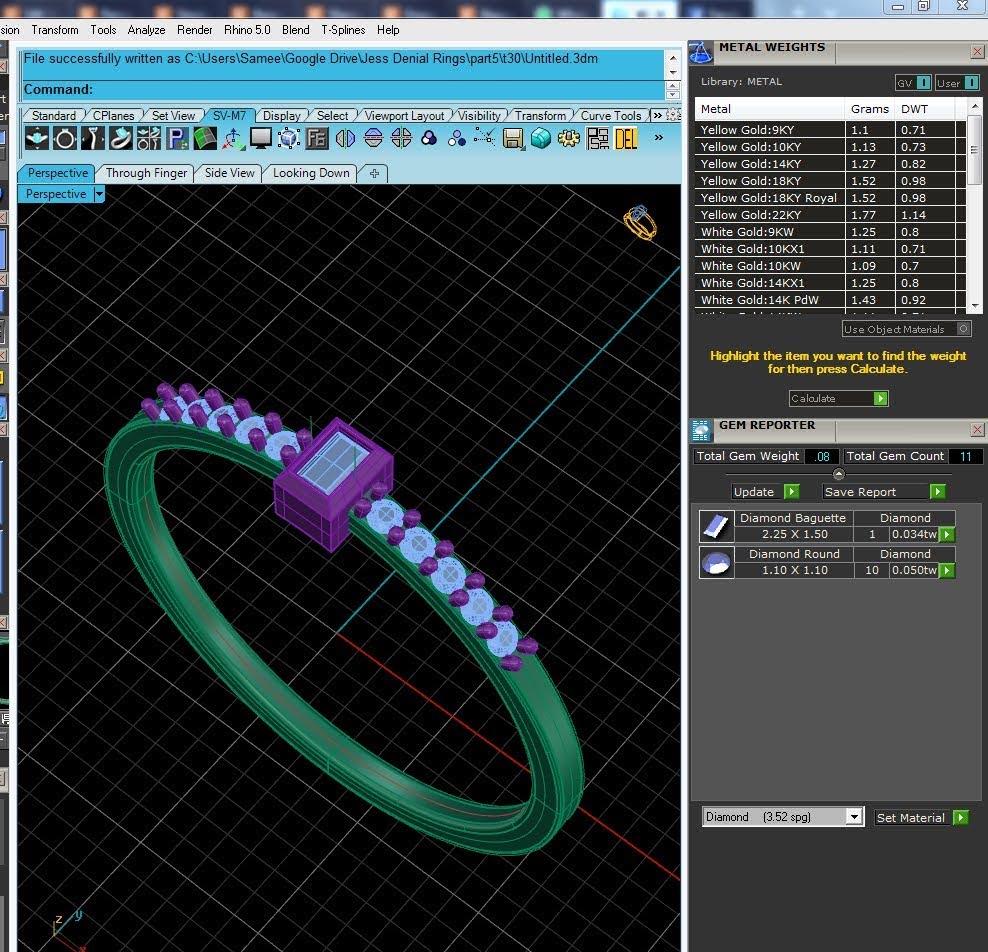Image resolution: width=988 pixels, height=952 pixels.
Task: Expand the Diamond Round row arrow
Action: 946,570
